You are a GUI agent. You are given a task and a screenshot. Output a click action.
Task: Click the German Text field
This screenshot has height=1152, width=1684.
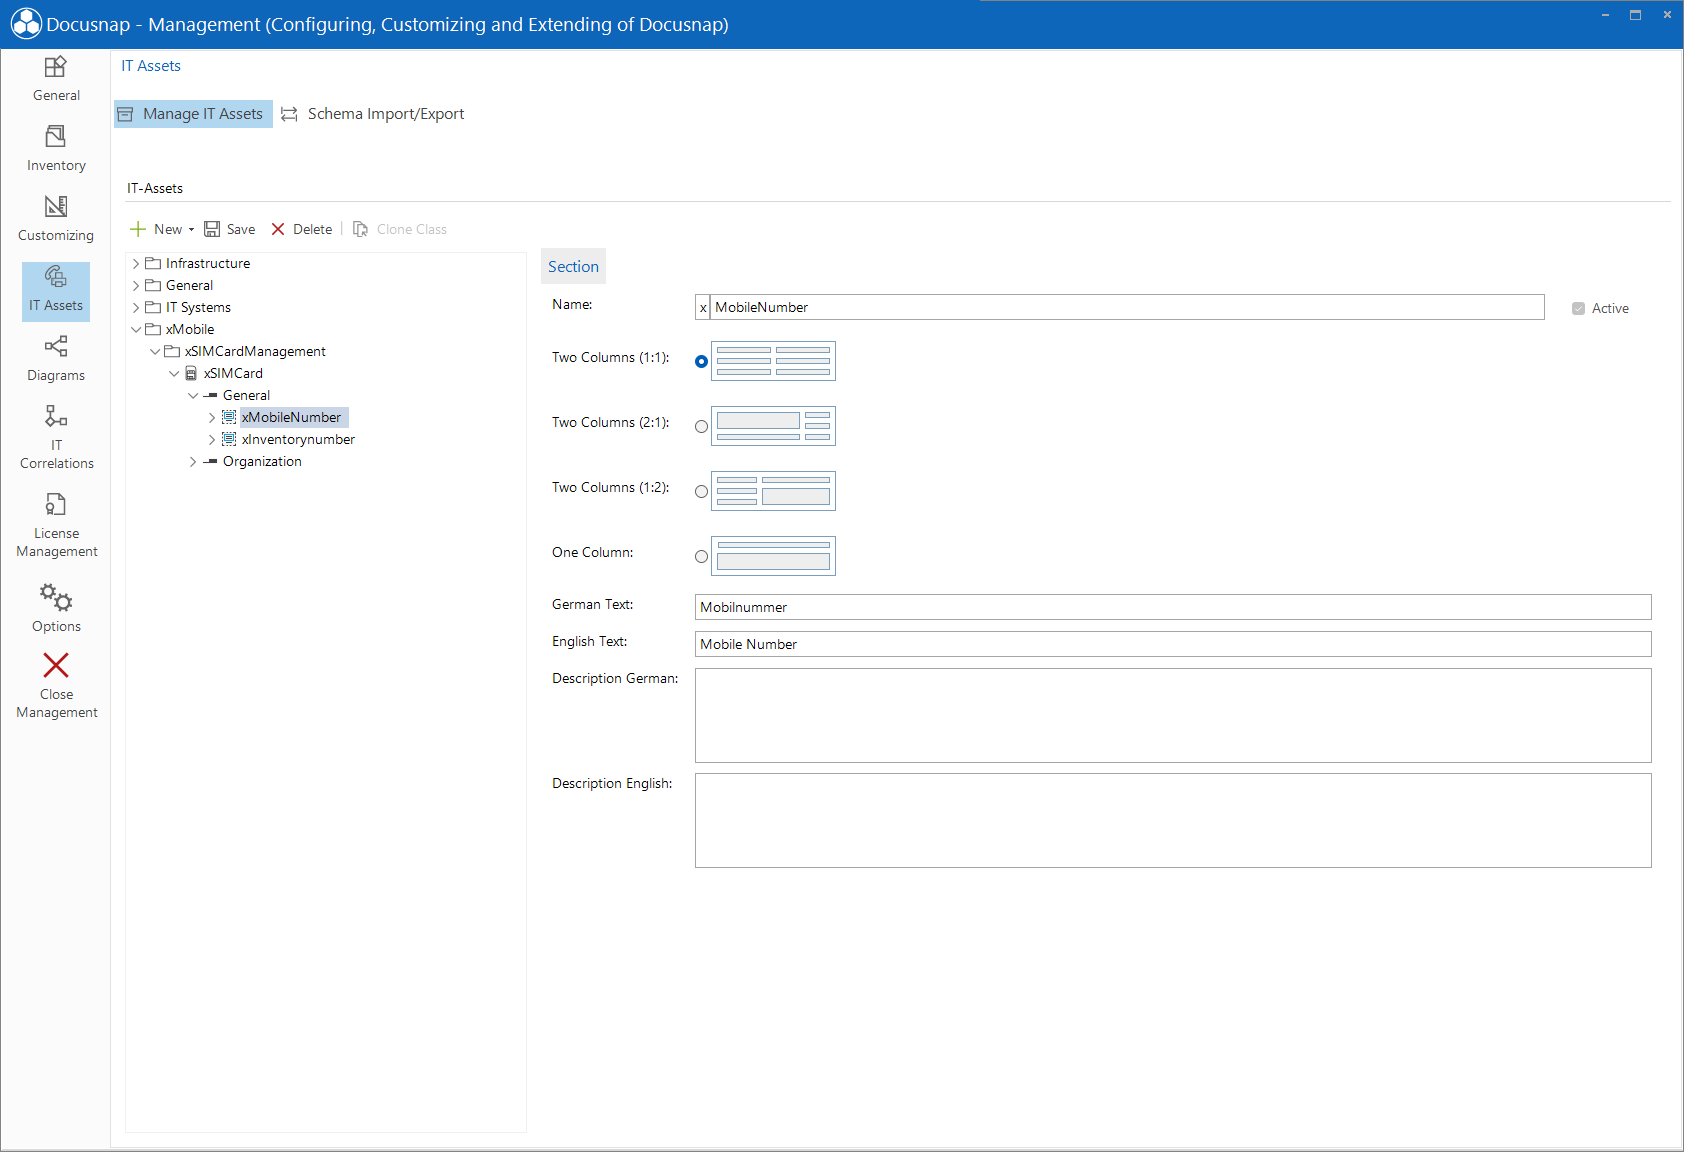(1173, 607)
